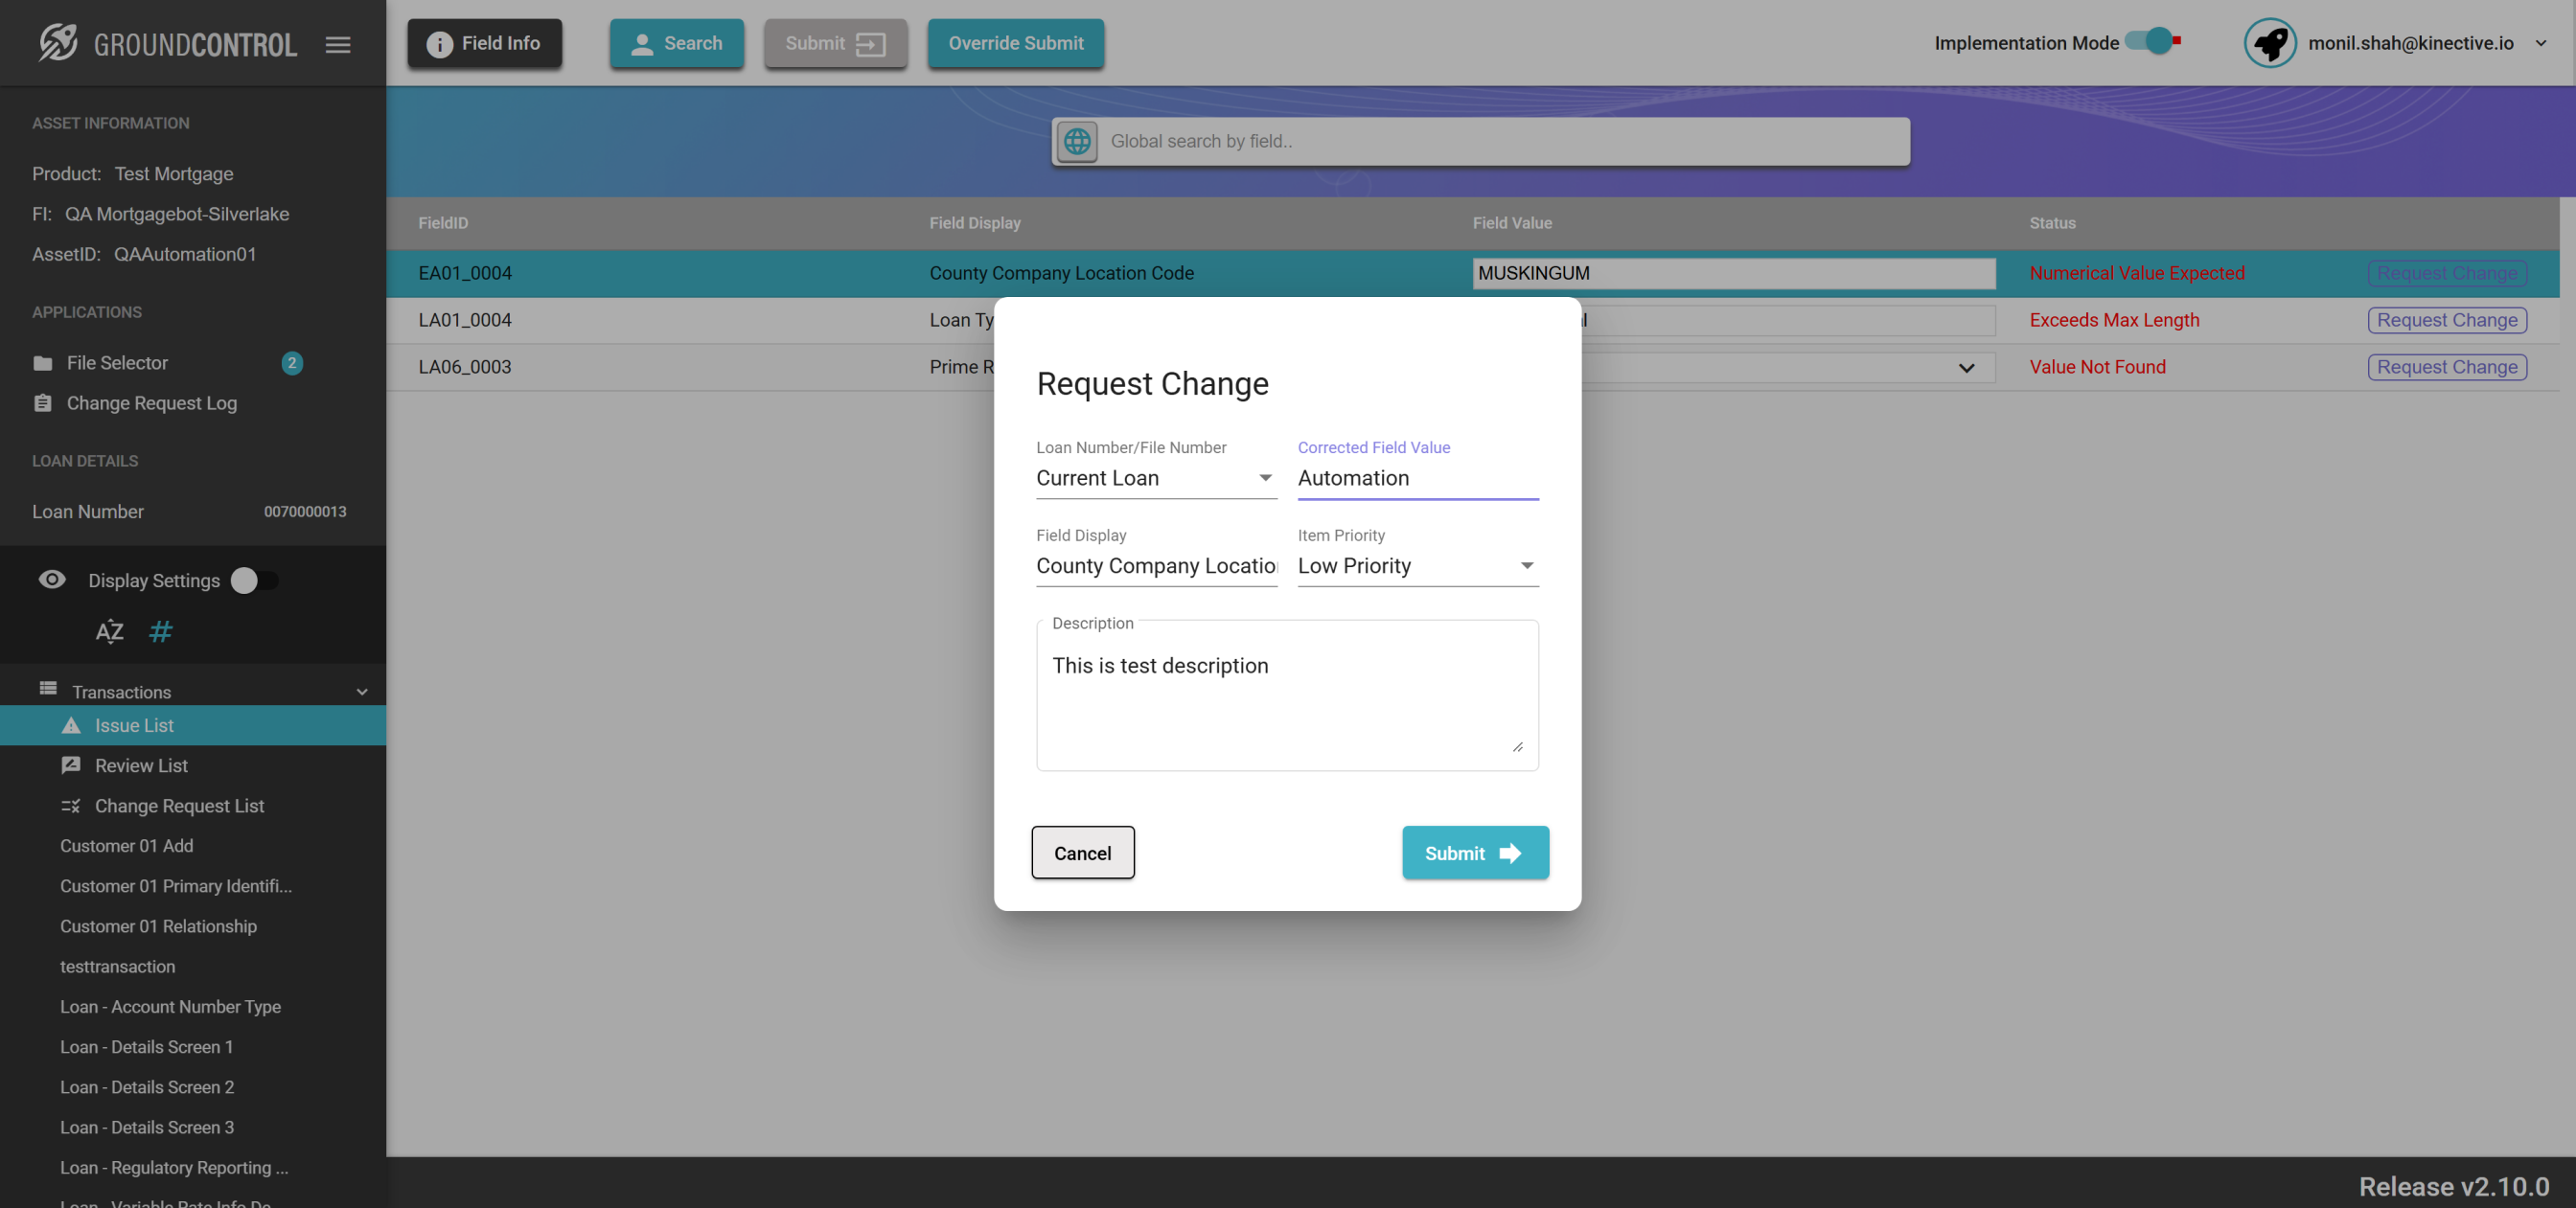Open the Item Priority dropdown

tap(1417, 566)
